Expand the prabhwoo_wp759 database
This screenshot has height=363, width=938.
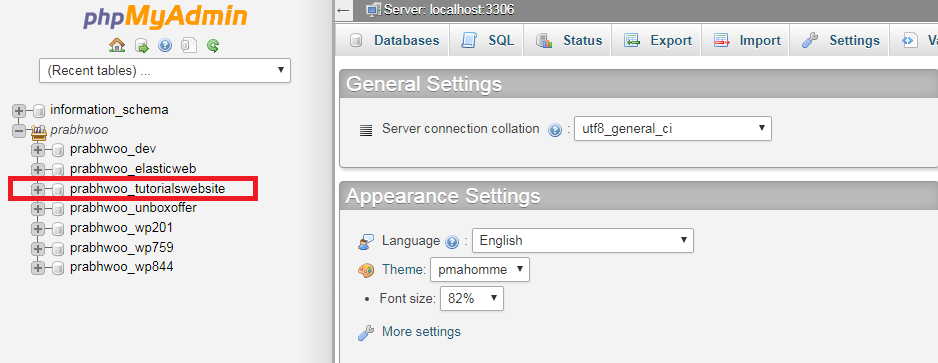pos(38,248)
